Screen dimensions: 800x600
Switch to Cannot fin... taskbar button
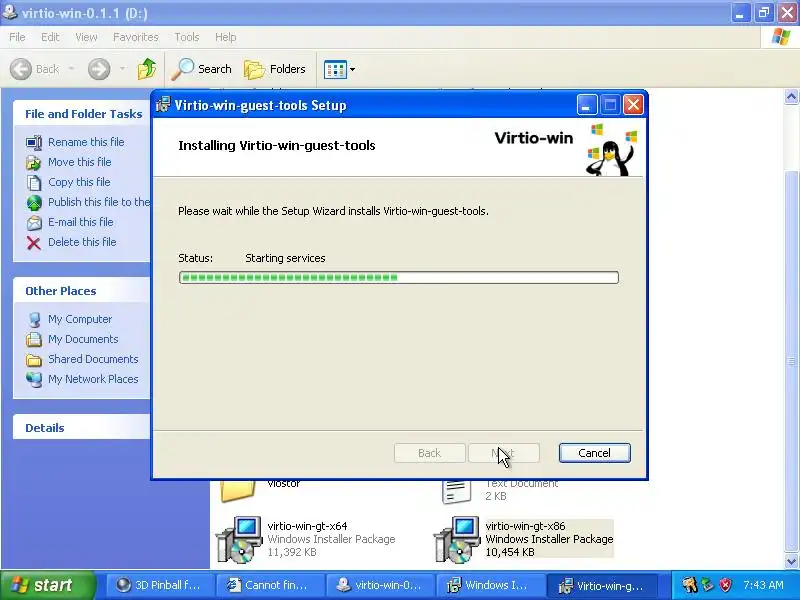269,585
